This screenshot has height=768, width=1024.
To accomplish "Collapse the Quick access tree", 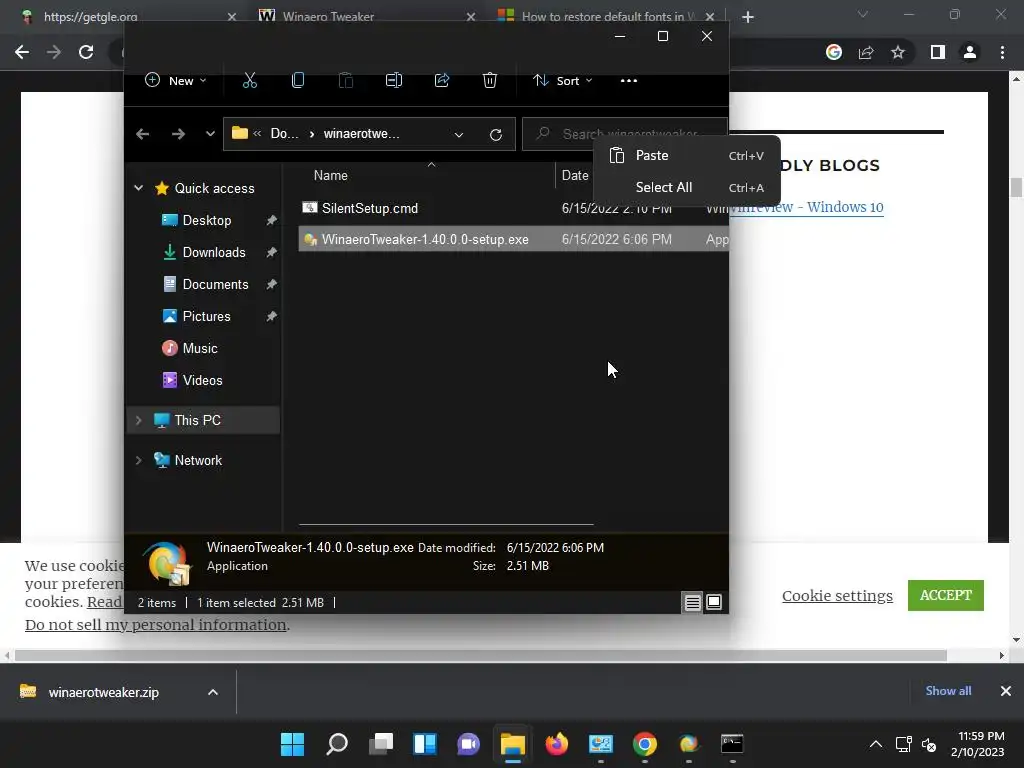I will (138, 188).
